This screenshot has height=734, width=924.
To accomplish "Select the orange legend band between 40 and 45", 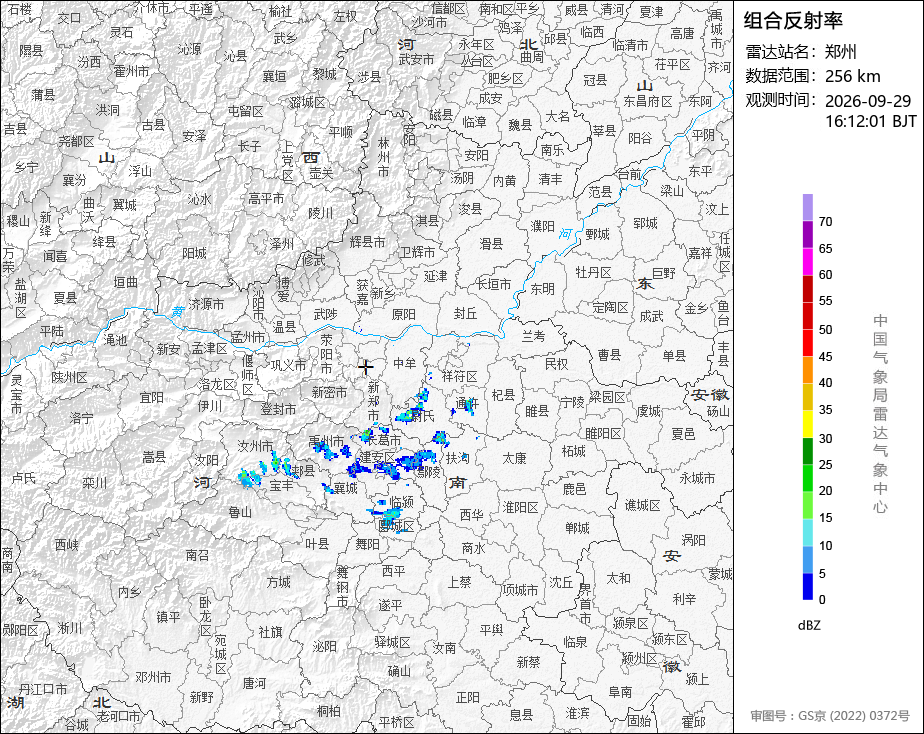I will [807, 370].
